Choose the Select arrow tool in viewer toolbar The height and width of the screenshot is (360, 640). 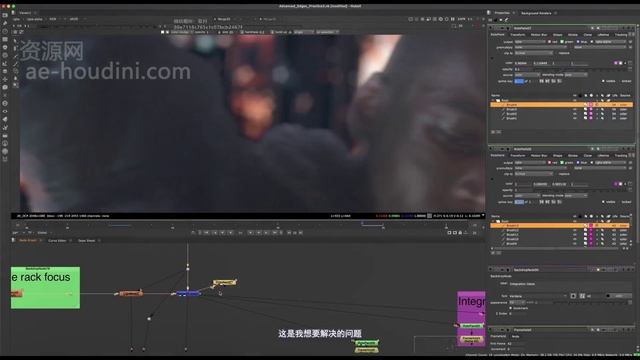tap(16, 41)
